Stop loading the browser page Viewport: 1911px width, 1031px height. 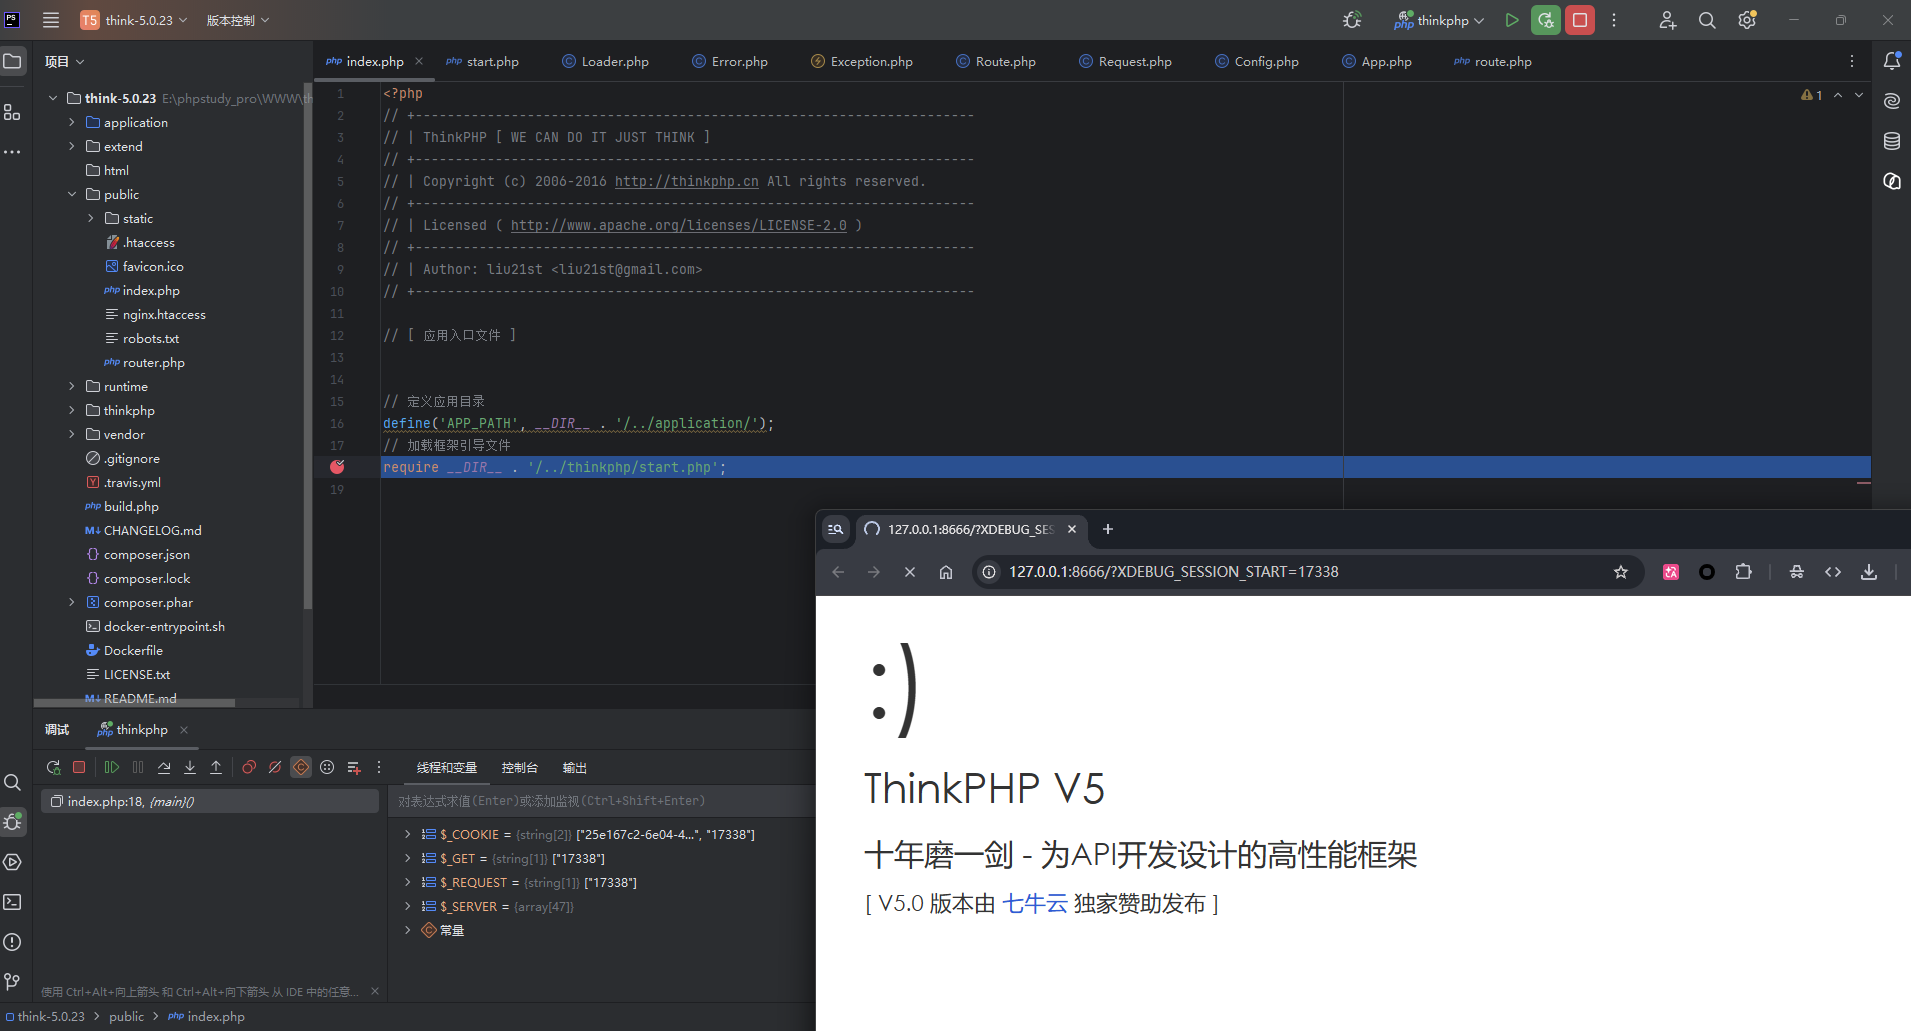click(909, 572)
